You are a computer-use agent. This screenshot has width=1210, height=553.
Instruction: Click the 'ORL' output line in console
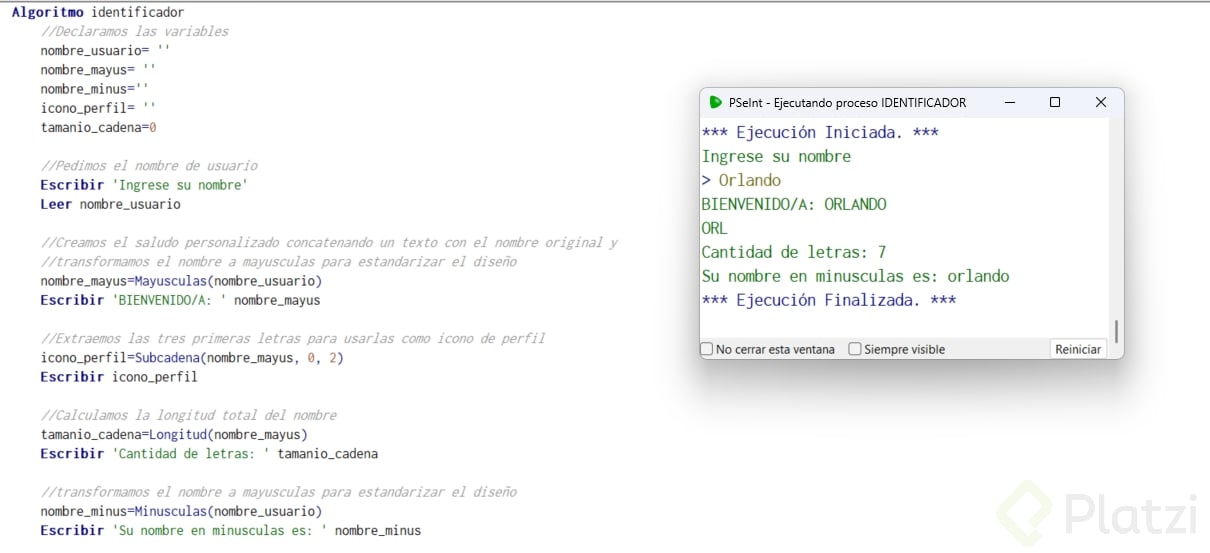(x=715, y=228)
